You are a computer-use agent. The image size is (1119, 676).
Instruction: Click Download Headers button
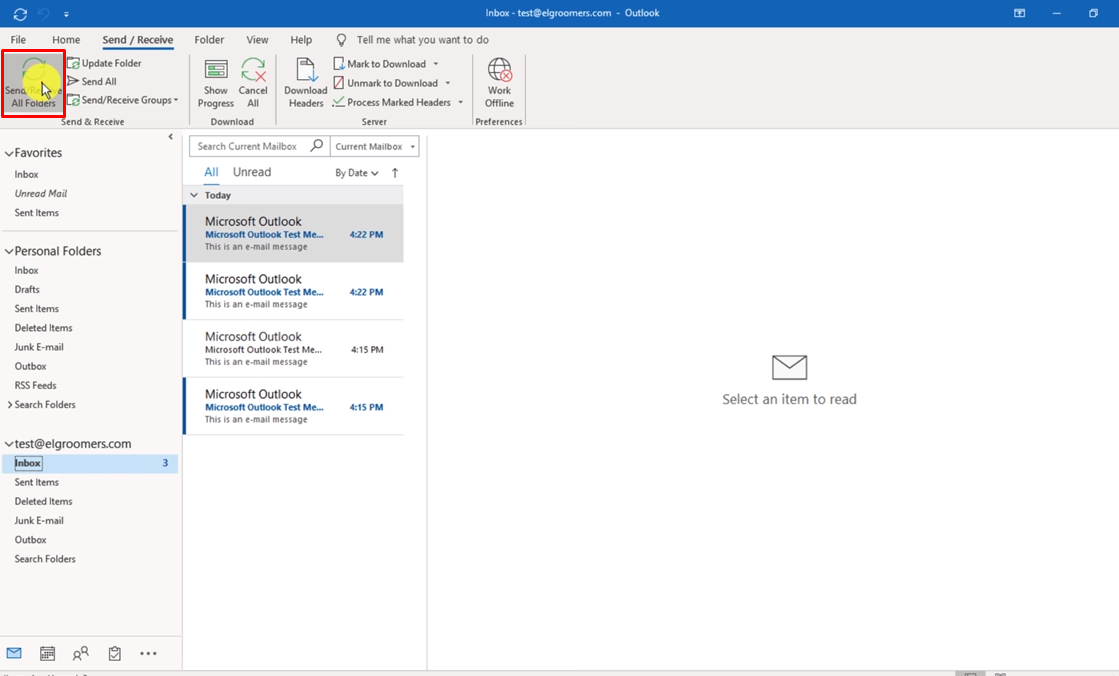(x=305, y=84)
